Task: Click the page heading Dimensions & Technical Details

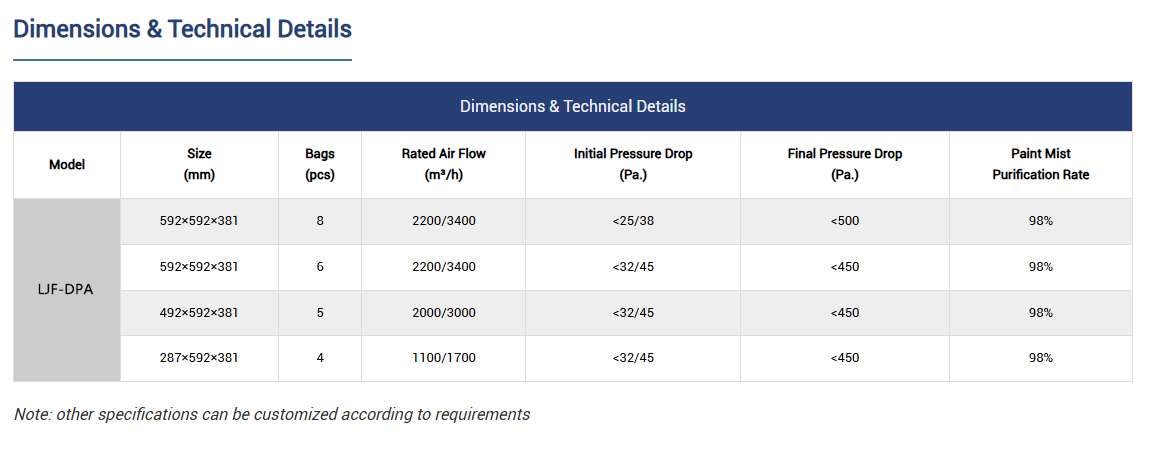Action: pos(182,29)
